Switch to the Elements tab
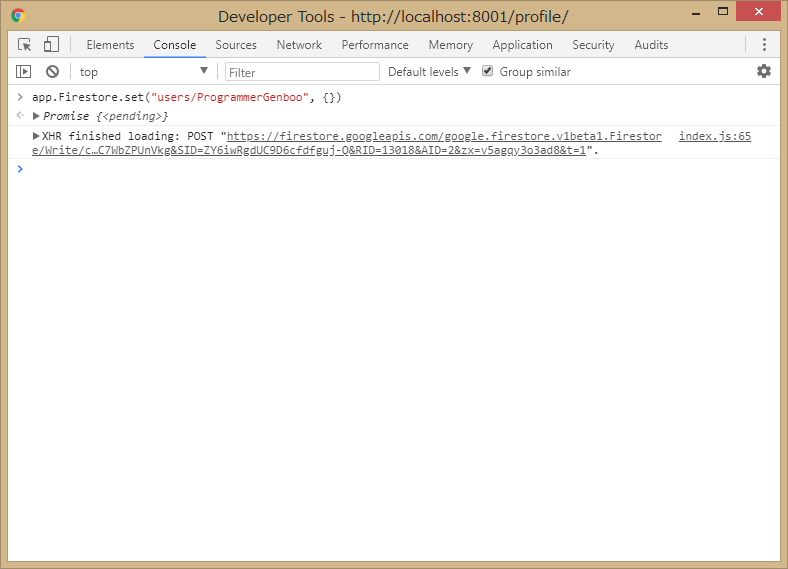 (110, 45)
